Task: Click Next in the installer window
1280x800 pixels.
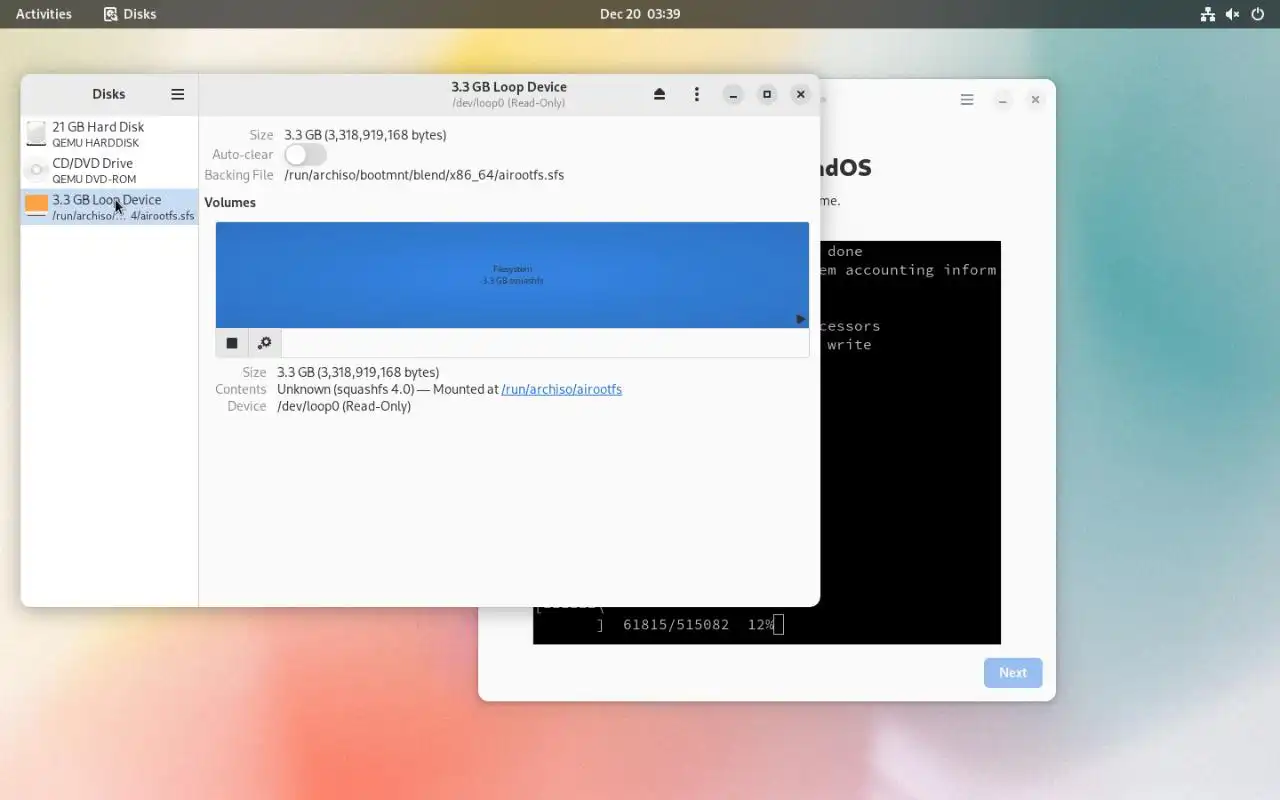Action: coord(1013,673)
